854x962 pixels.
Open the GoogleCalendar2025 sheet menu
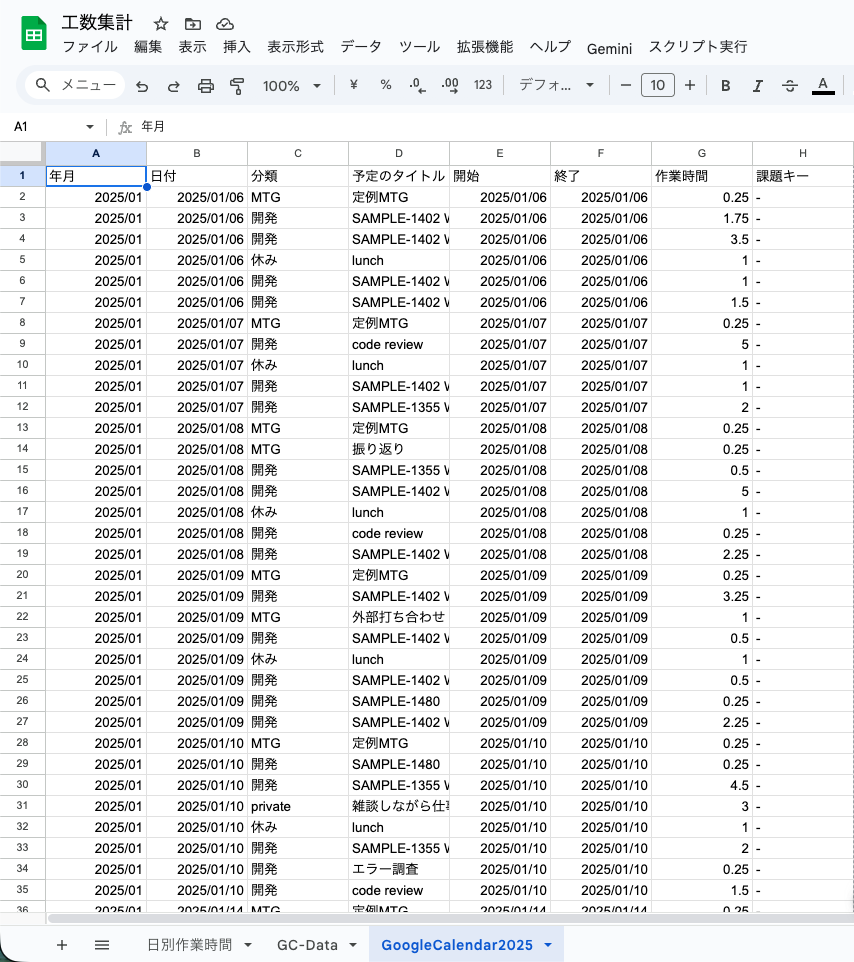547,944
